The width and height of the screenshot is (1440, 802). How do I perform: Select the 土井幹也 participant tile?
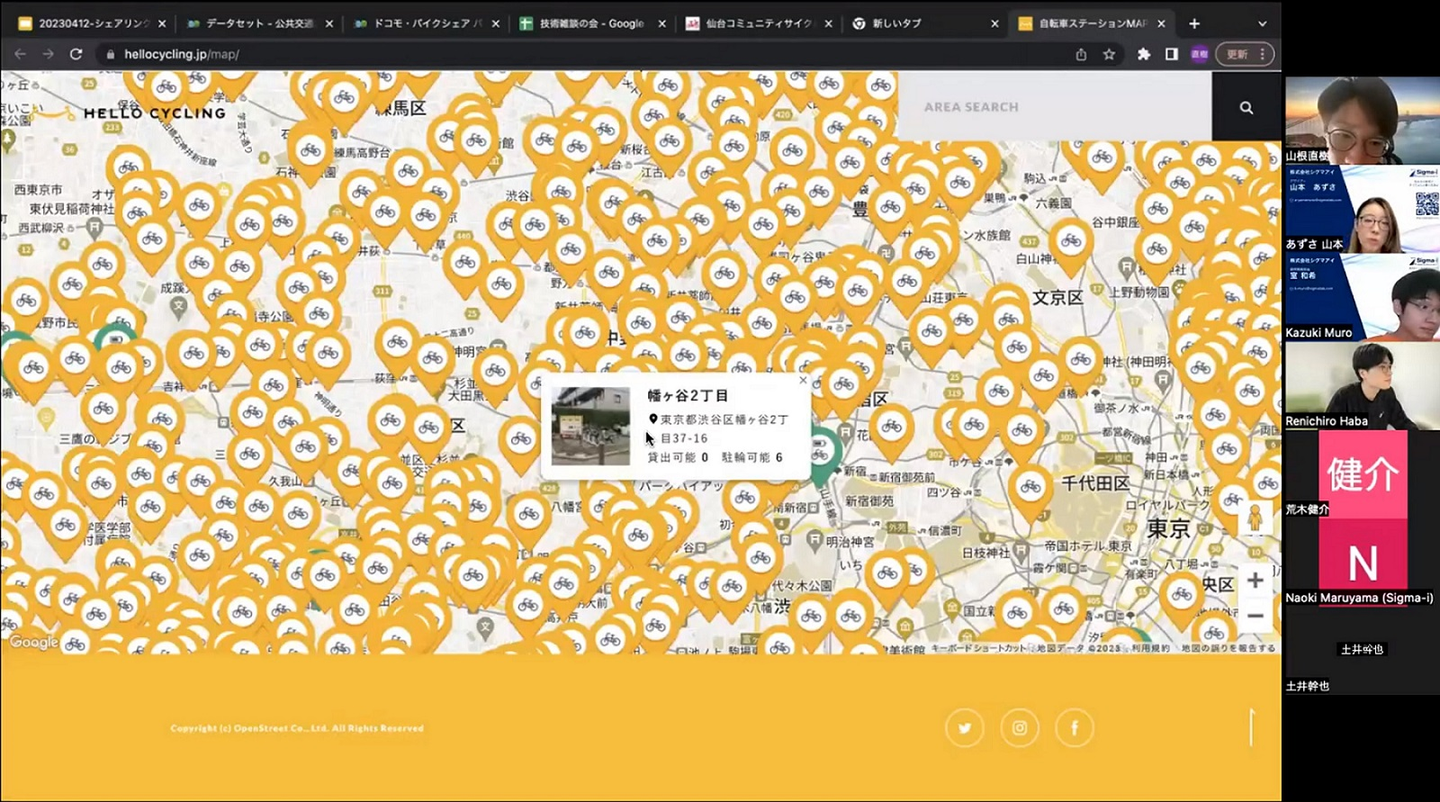[x=1361, y=650]
